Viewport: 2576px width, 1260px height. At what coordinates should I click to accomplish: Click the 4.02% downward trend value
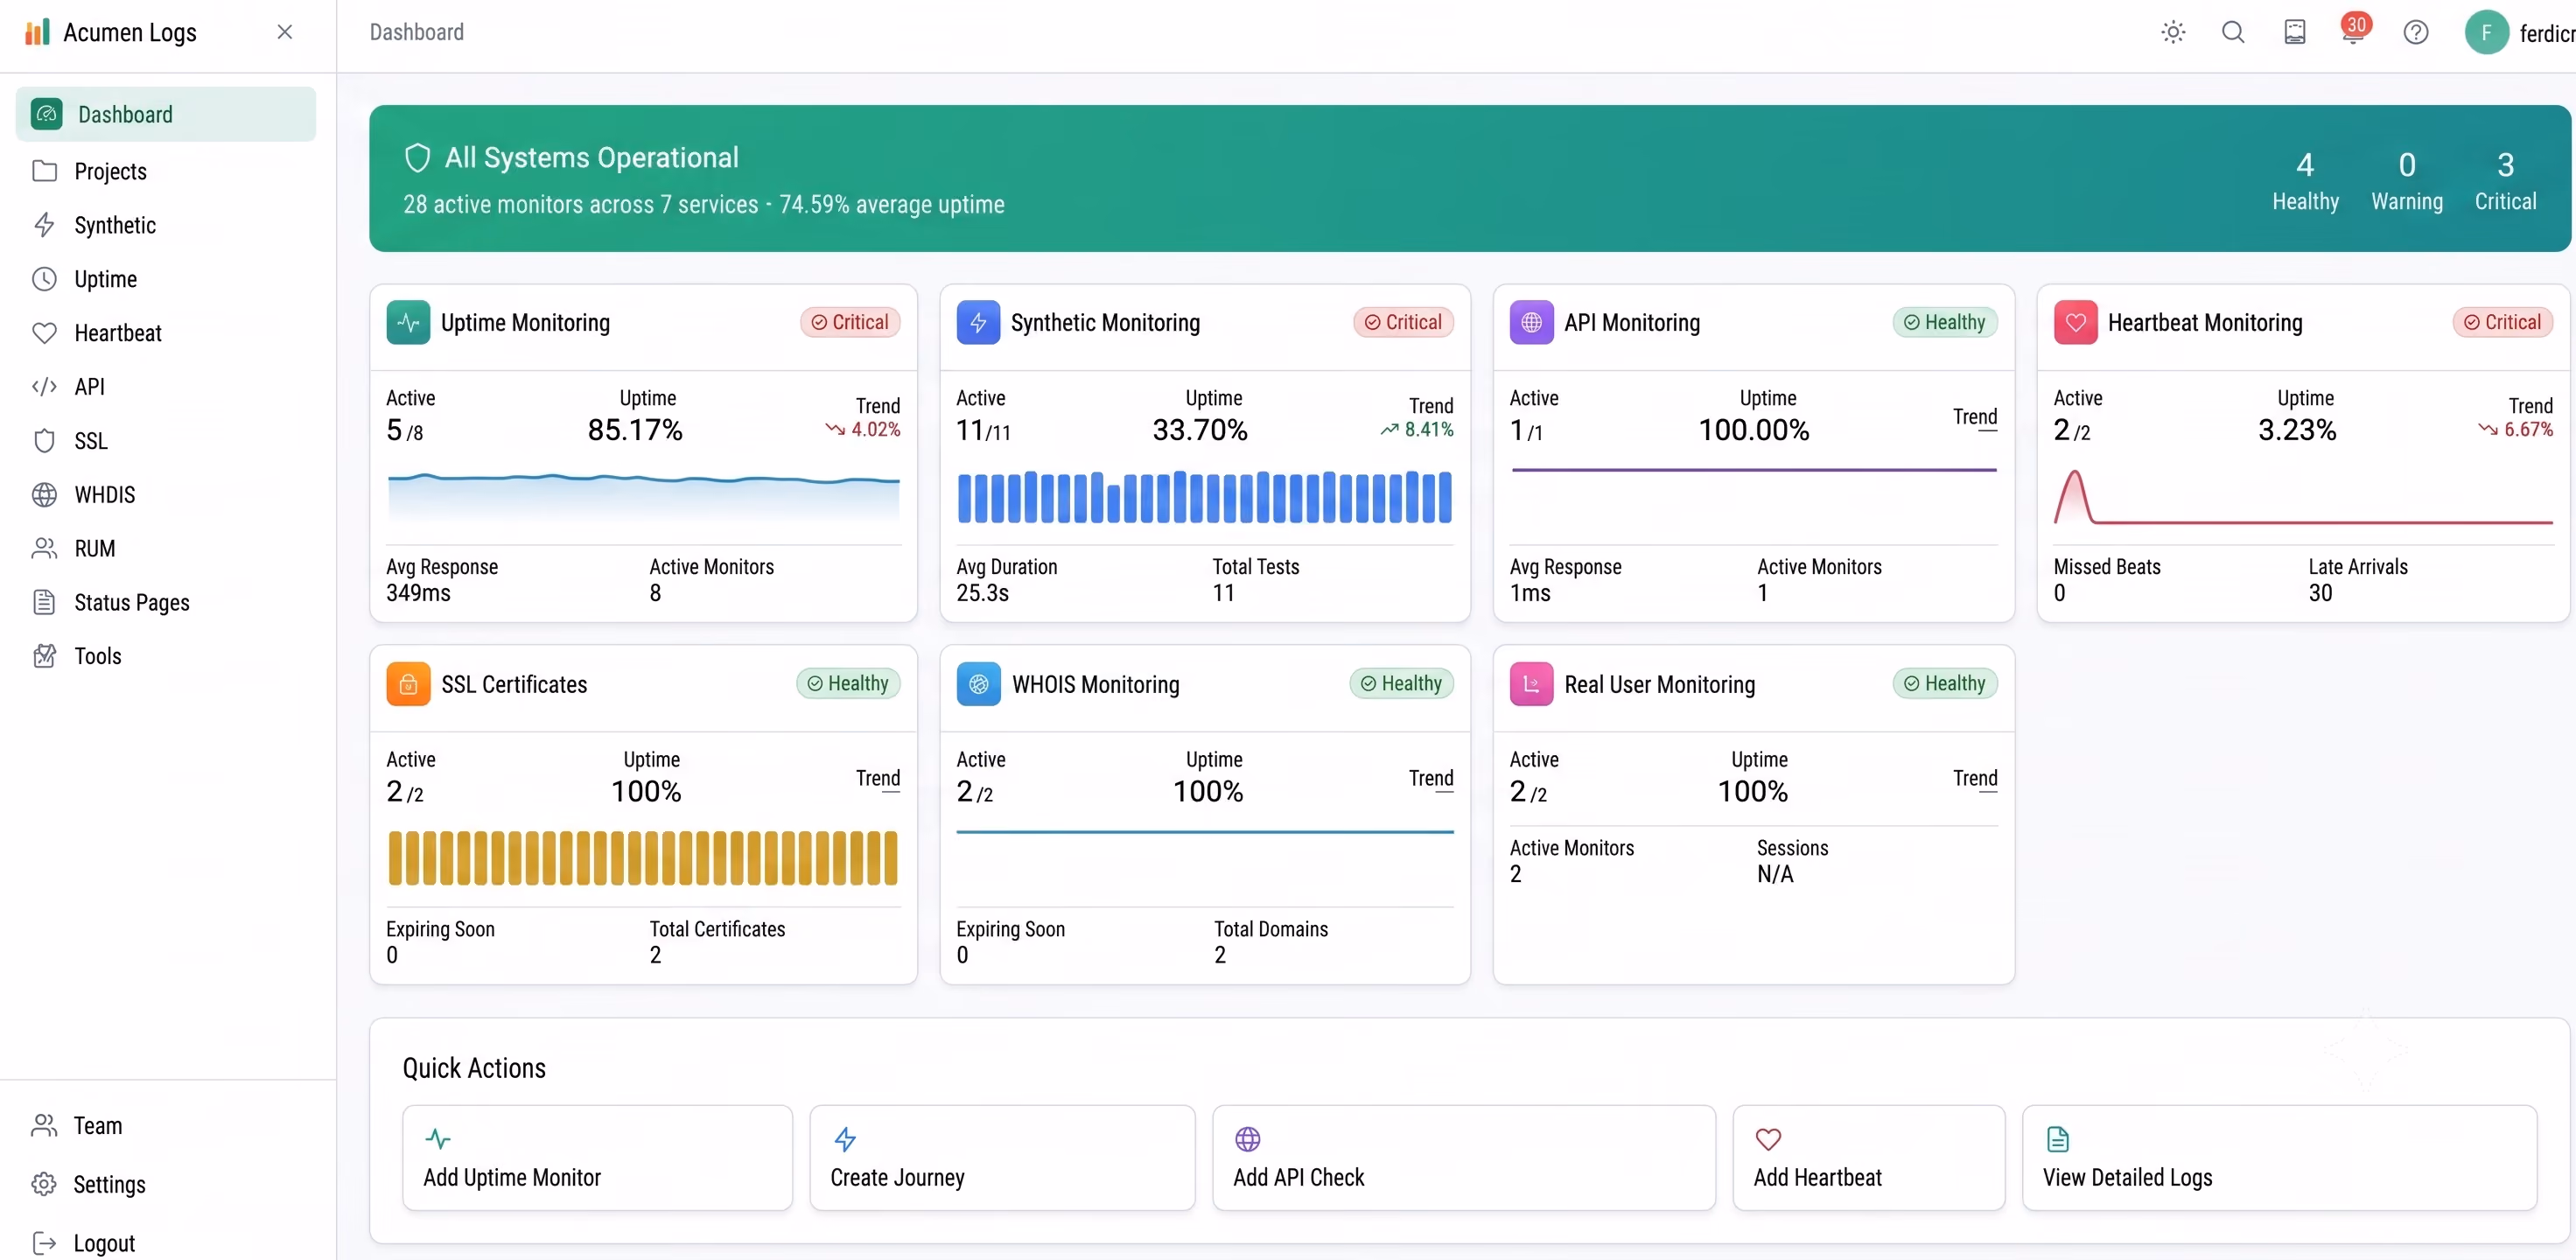click(863, 429)
